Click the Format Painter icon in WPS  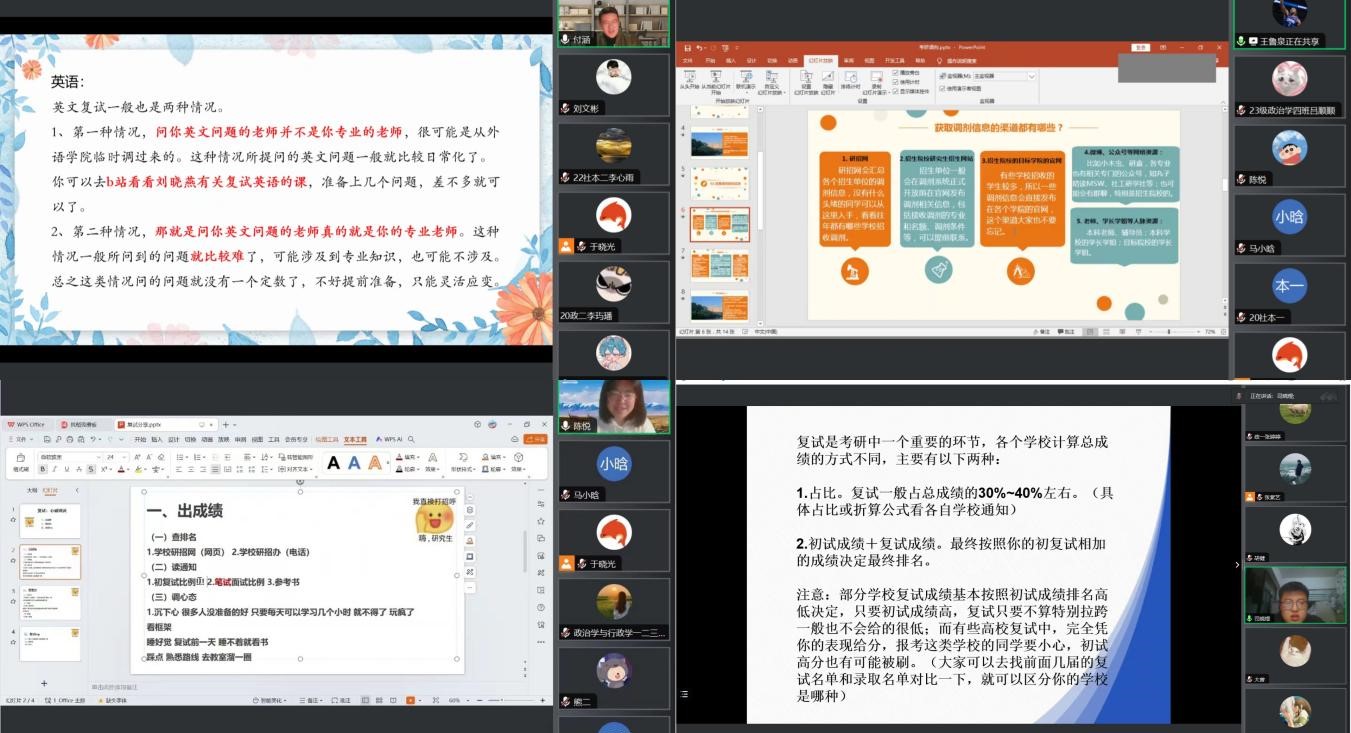click(20, 464)
